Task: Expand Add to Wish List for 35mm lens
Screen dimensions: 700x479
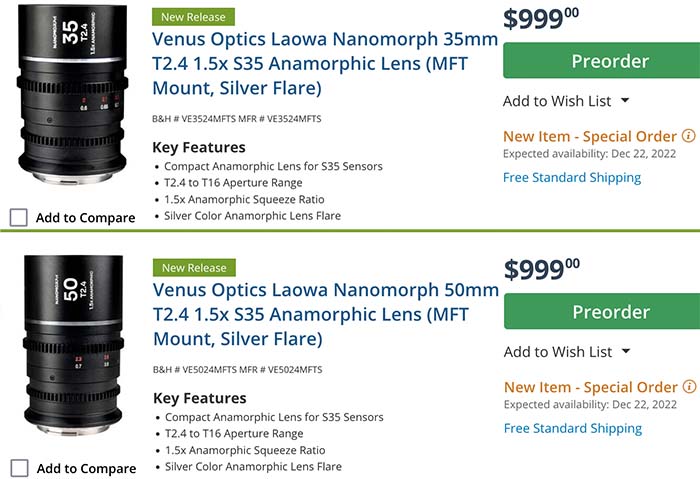Action: tap(566, 101)
